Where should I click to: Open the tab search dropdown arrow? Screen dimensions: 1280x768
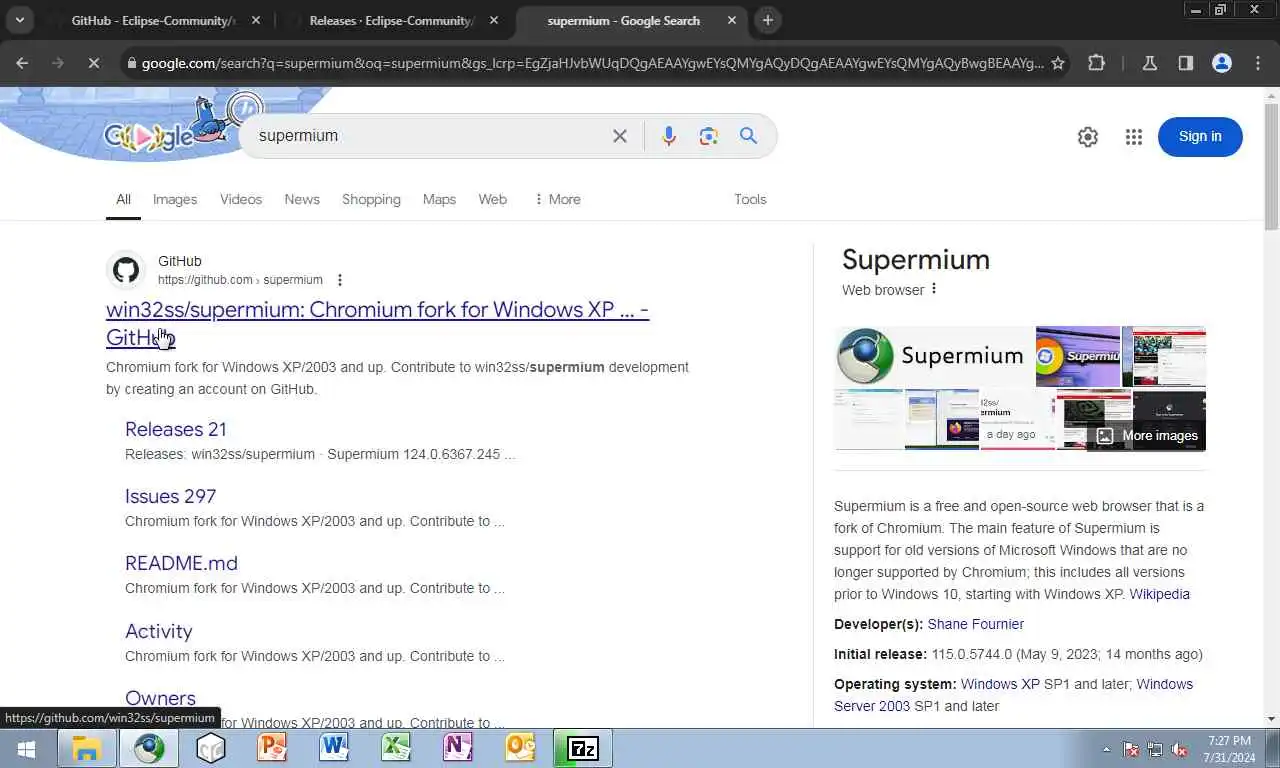19,20
